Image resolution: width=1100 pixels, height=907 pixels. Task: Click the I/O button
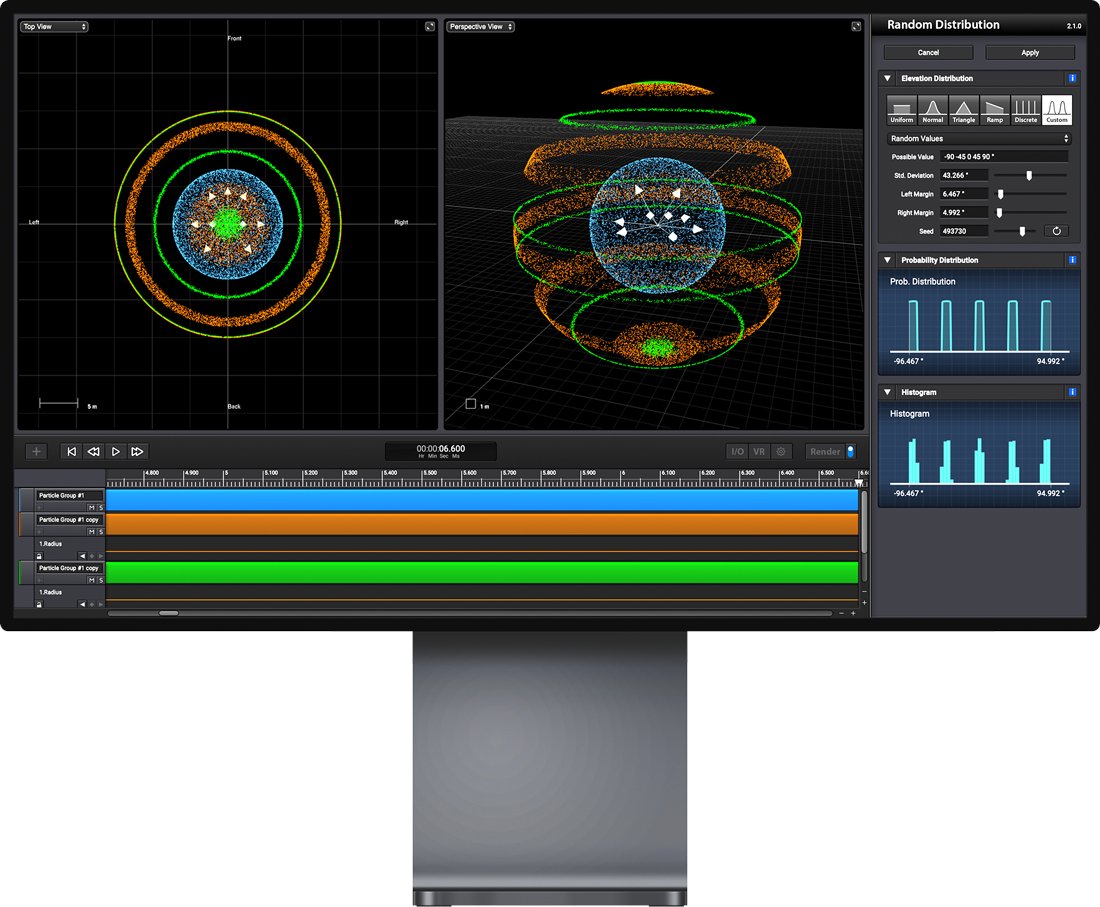click(x=737, y=452)
